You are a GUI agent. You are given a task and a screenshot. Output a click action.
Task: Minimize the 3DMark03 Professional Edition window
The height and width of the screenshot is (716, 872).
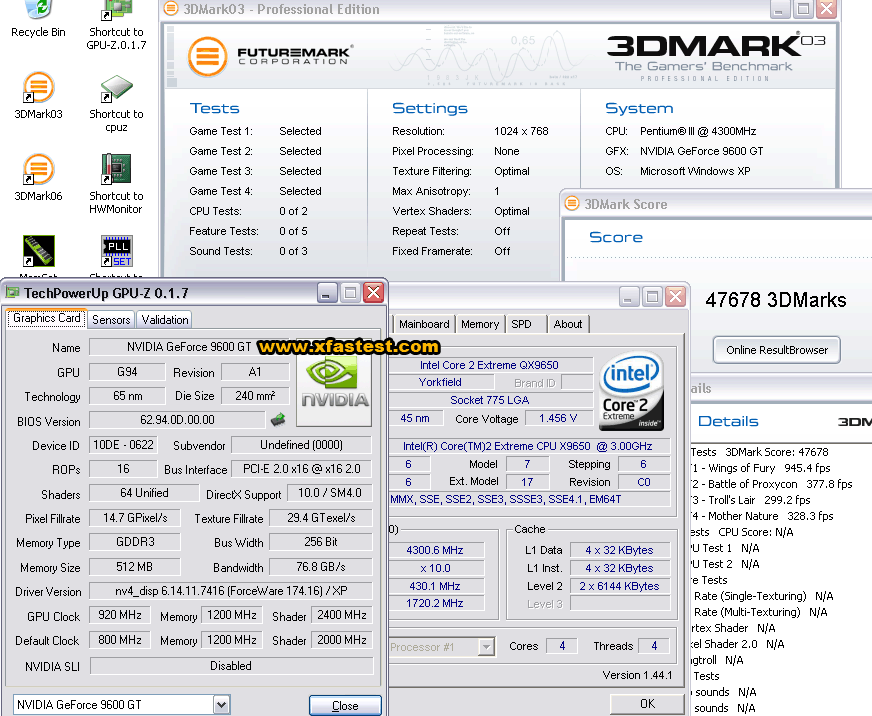click(780, 9)
